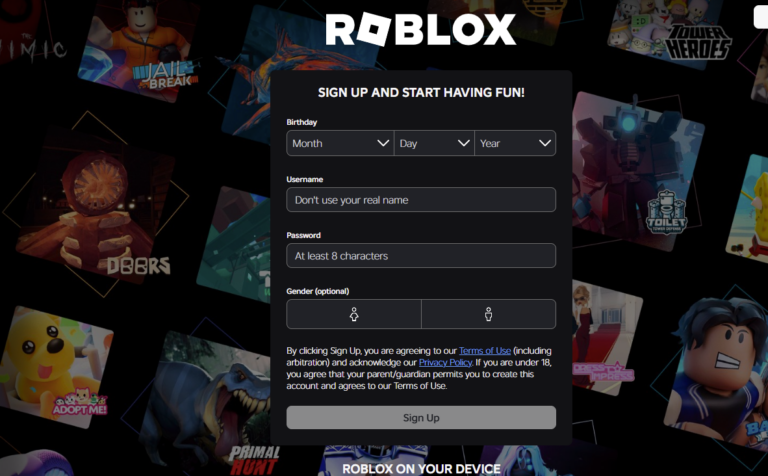The image size is (768, 476).
Task: Open the Terms of Use link
Action: point(485,351)
